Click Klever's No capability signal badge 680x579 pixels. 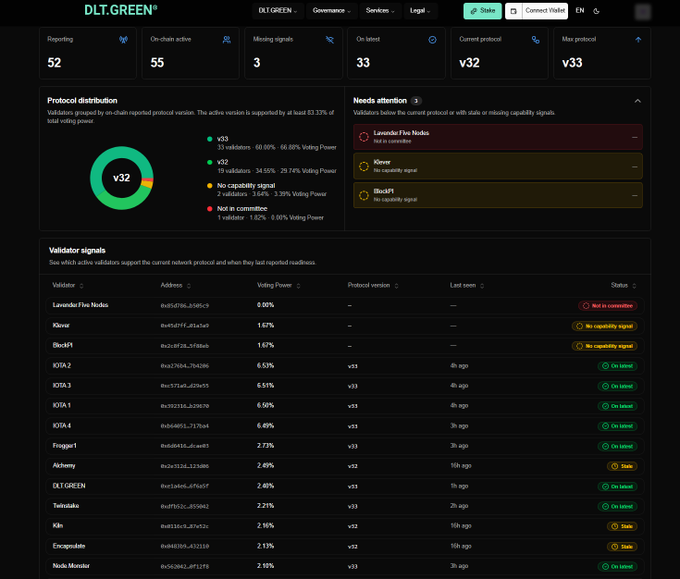tap(605, 326)
